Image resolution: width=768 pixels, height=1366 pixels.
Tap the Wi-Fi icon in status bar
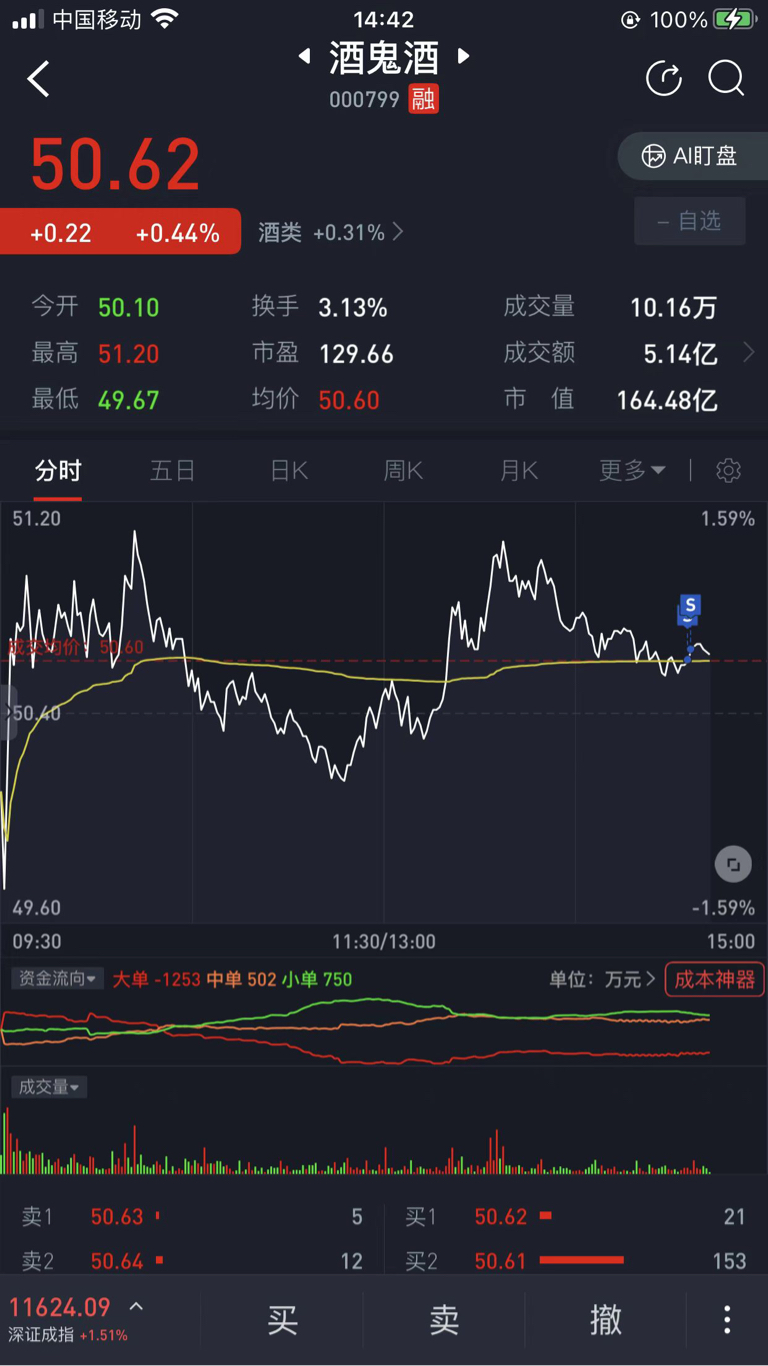point(165,19)
